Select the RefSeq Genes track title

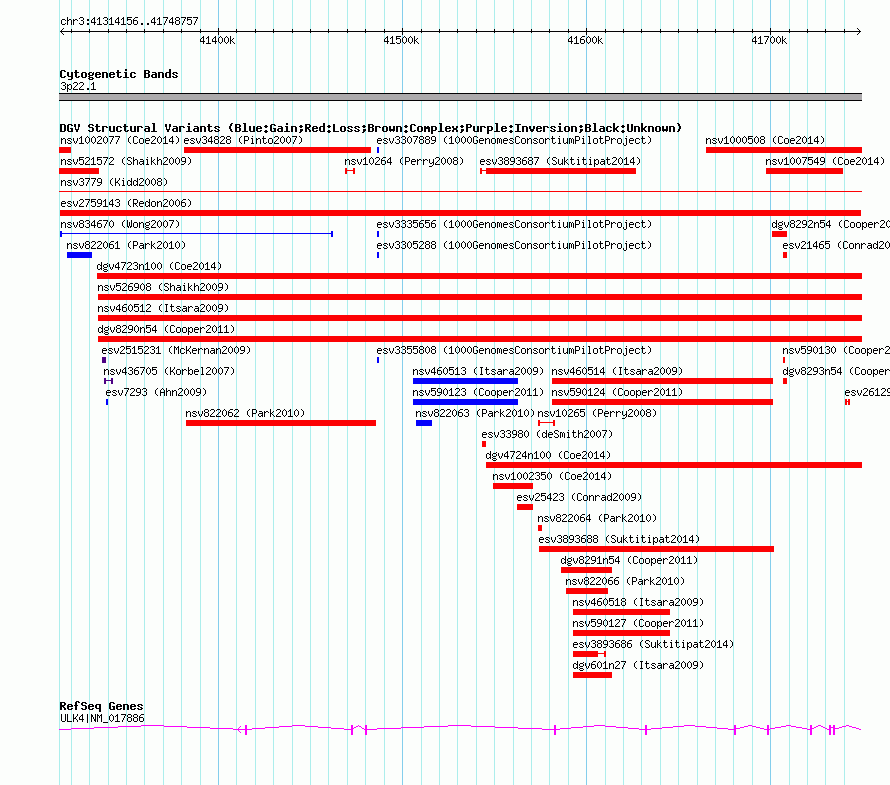tap(101, 706)
